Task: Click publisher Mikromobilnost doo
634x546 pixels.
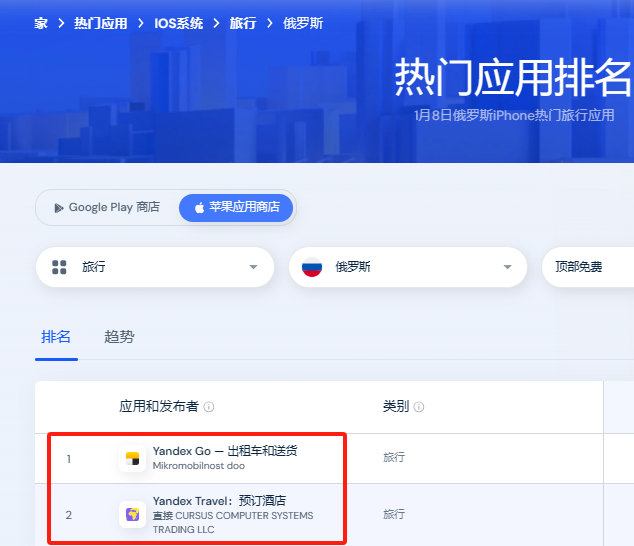Action: coord(199,466)
